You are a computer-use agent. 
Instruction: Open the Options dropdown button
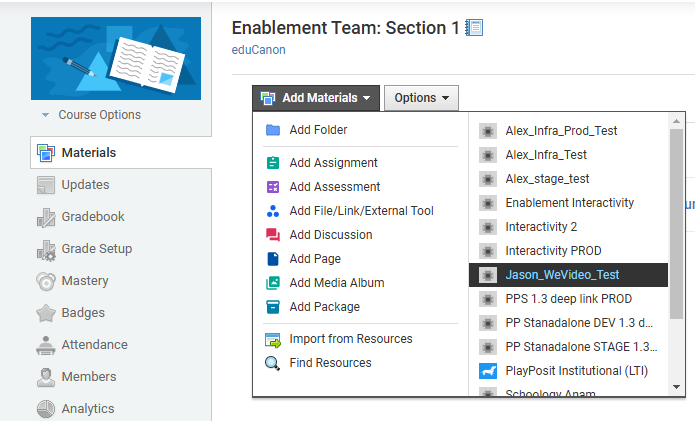pos(421,98)
